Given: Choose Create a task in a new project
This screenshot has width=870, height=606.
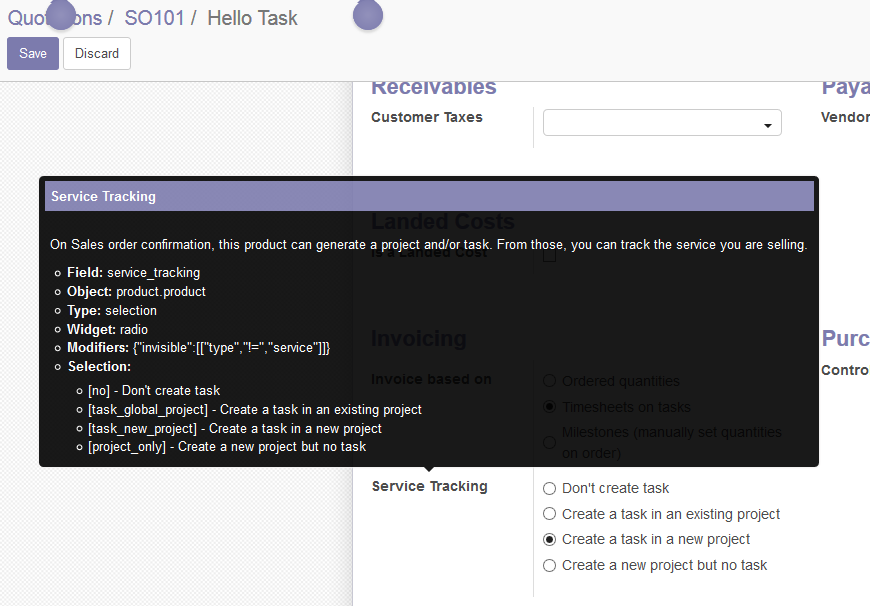Looking at the screenshot, I should [549, 540].
